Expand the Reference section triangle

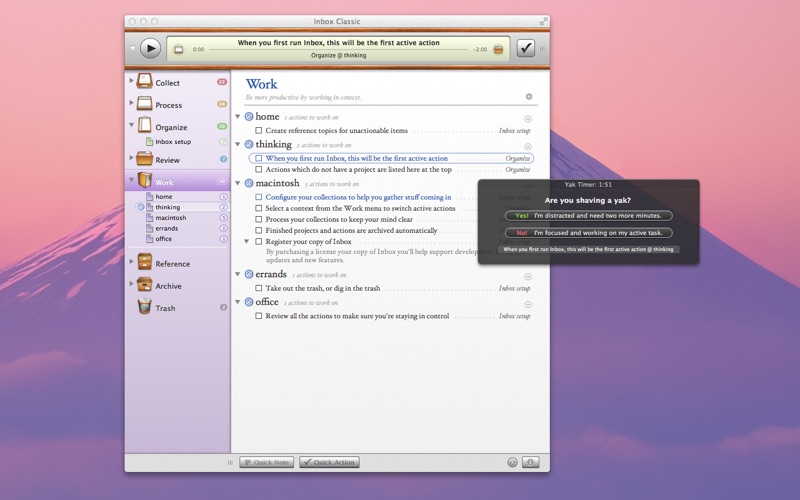[131, 261]
